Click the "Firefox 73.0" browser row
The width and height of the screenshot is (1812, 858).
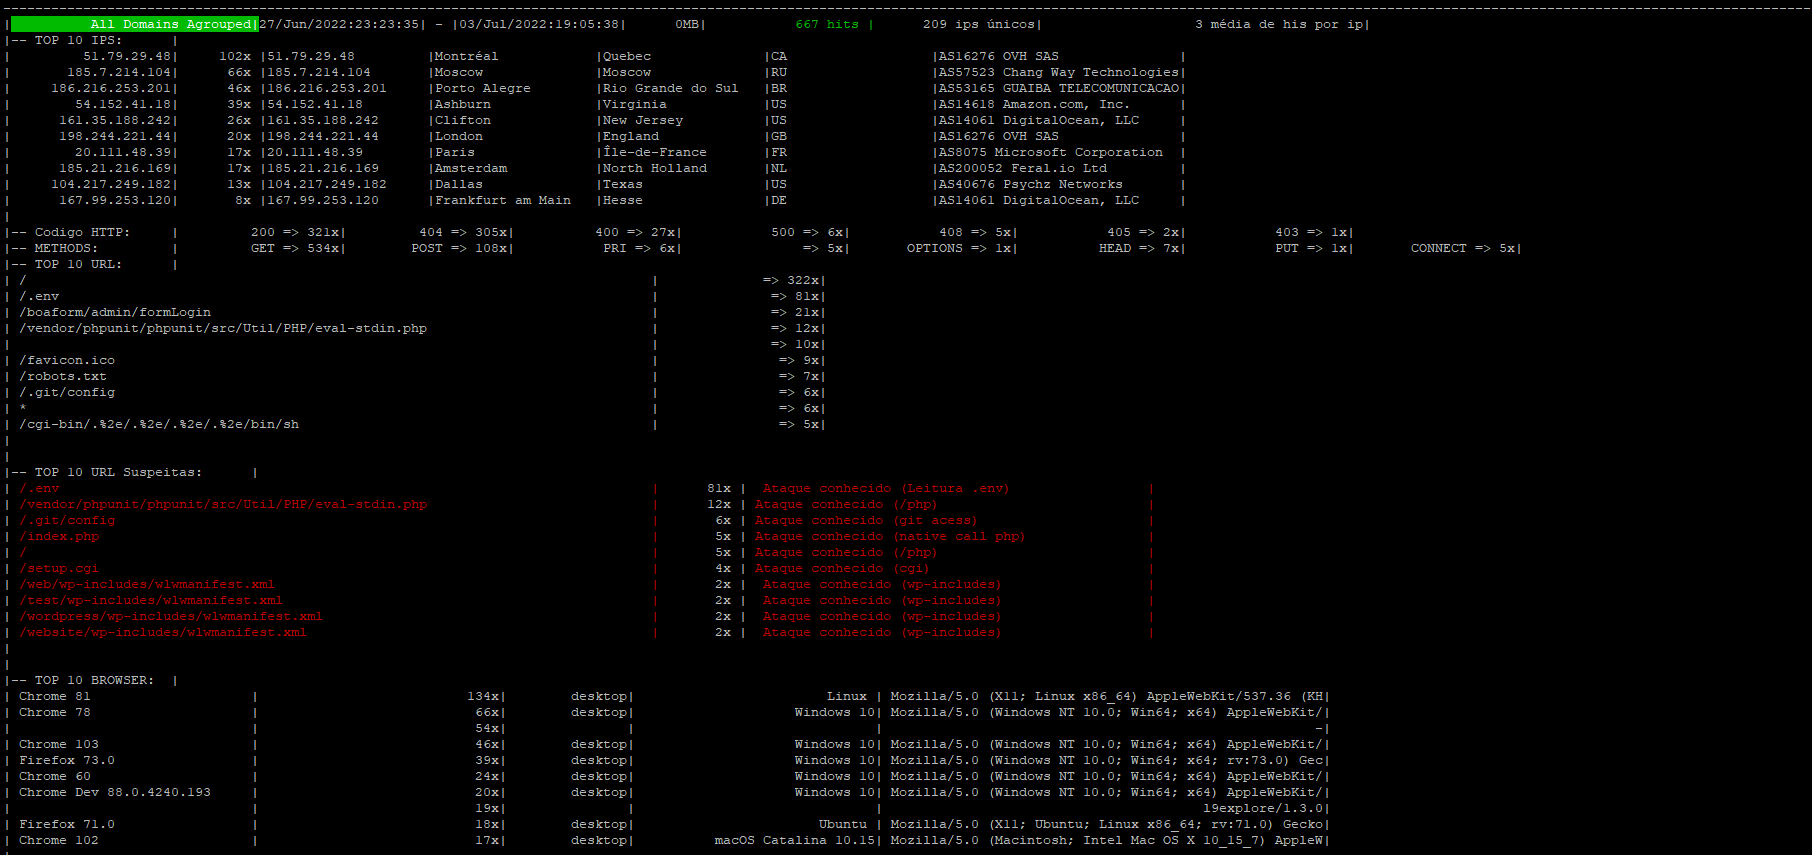(x=67, y=760)
